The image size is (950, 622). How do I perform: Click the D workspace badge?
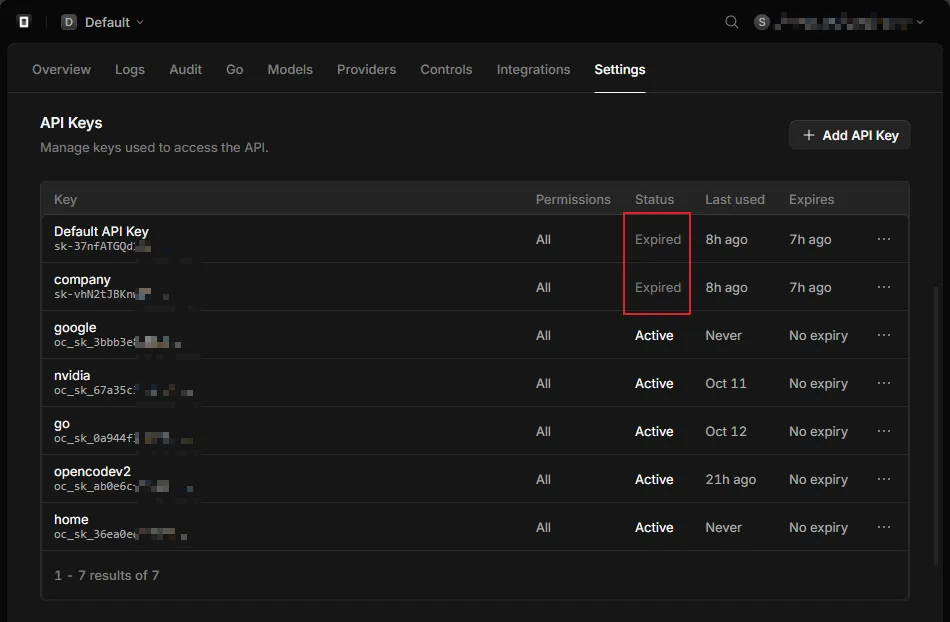click(68, 22)
